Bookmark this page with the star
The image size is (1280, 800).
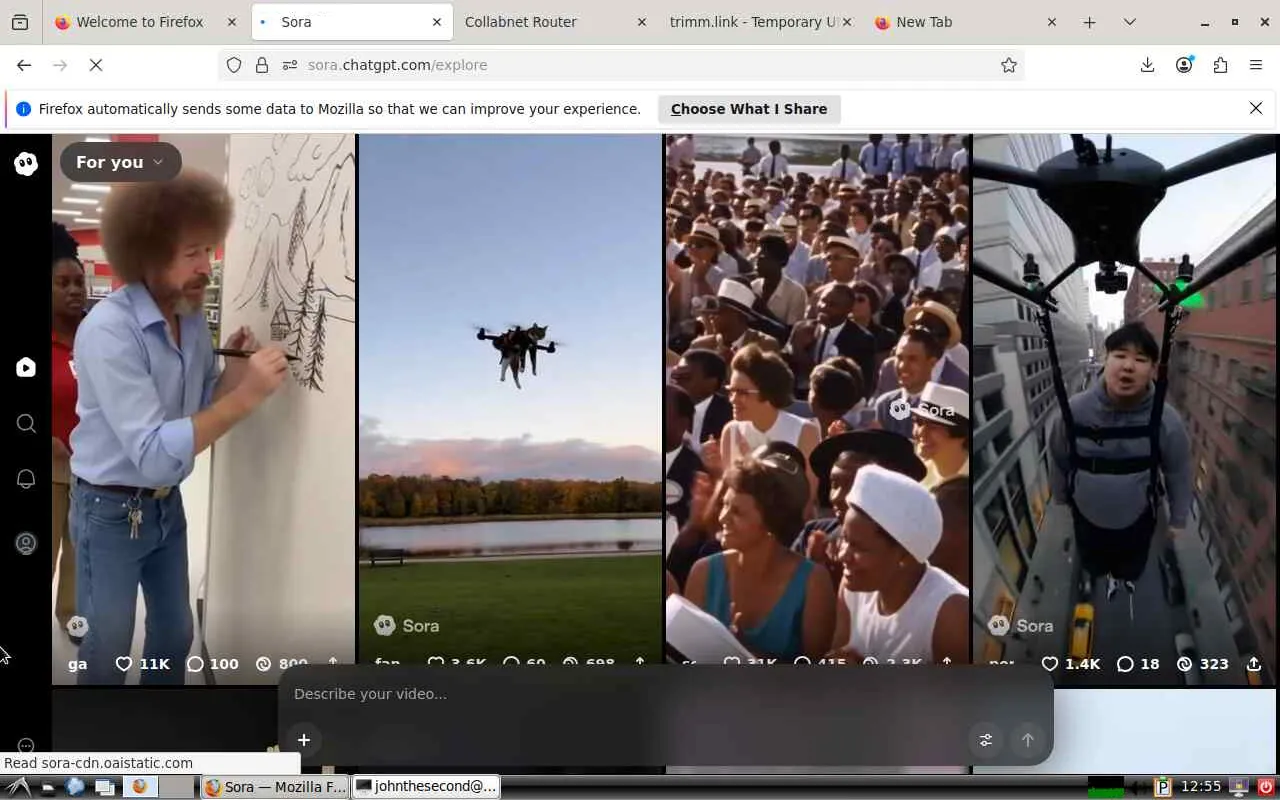tap(1009, 65)
